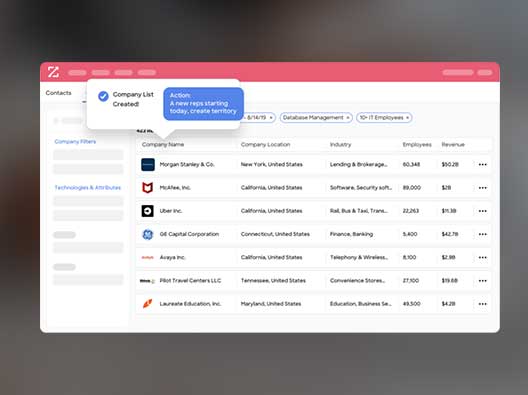Screen dimensions: 528x395
Task: Click the Pilot Travel Centers logo
Action: click(147, 281)
